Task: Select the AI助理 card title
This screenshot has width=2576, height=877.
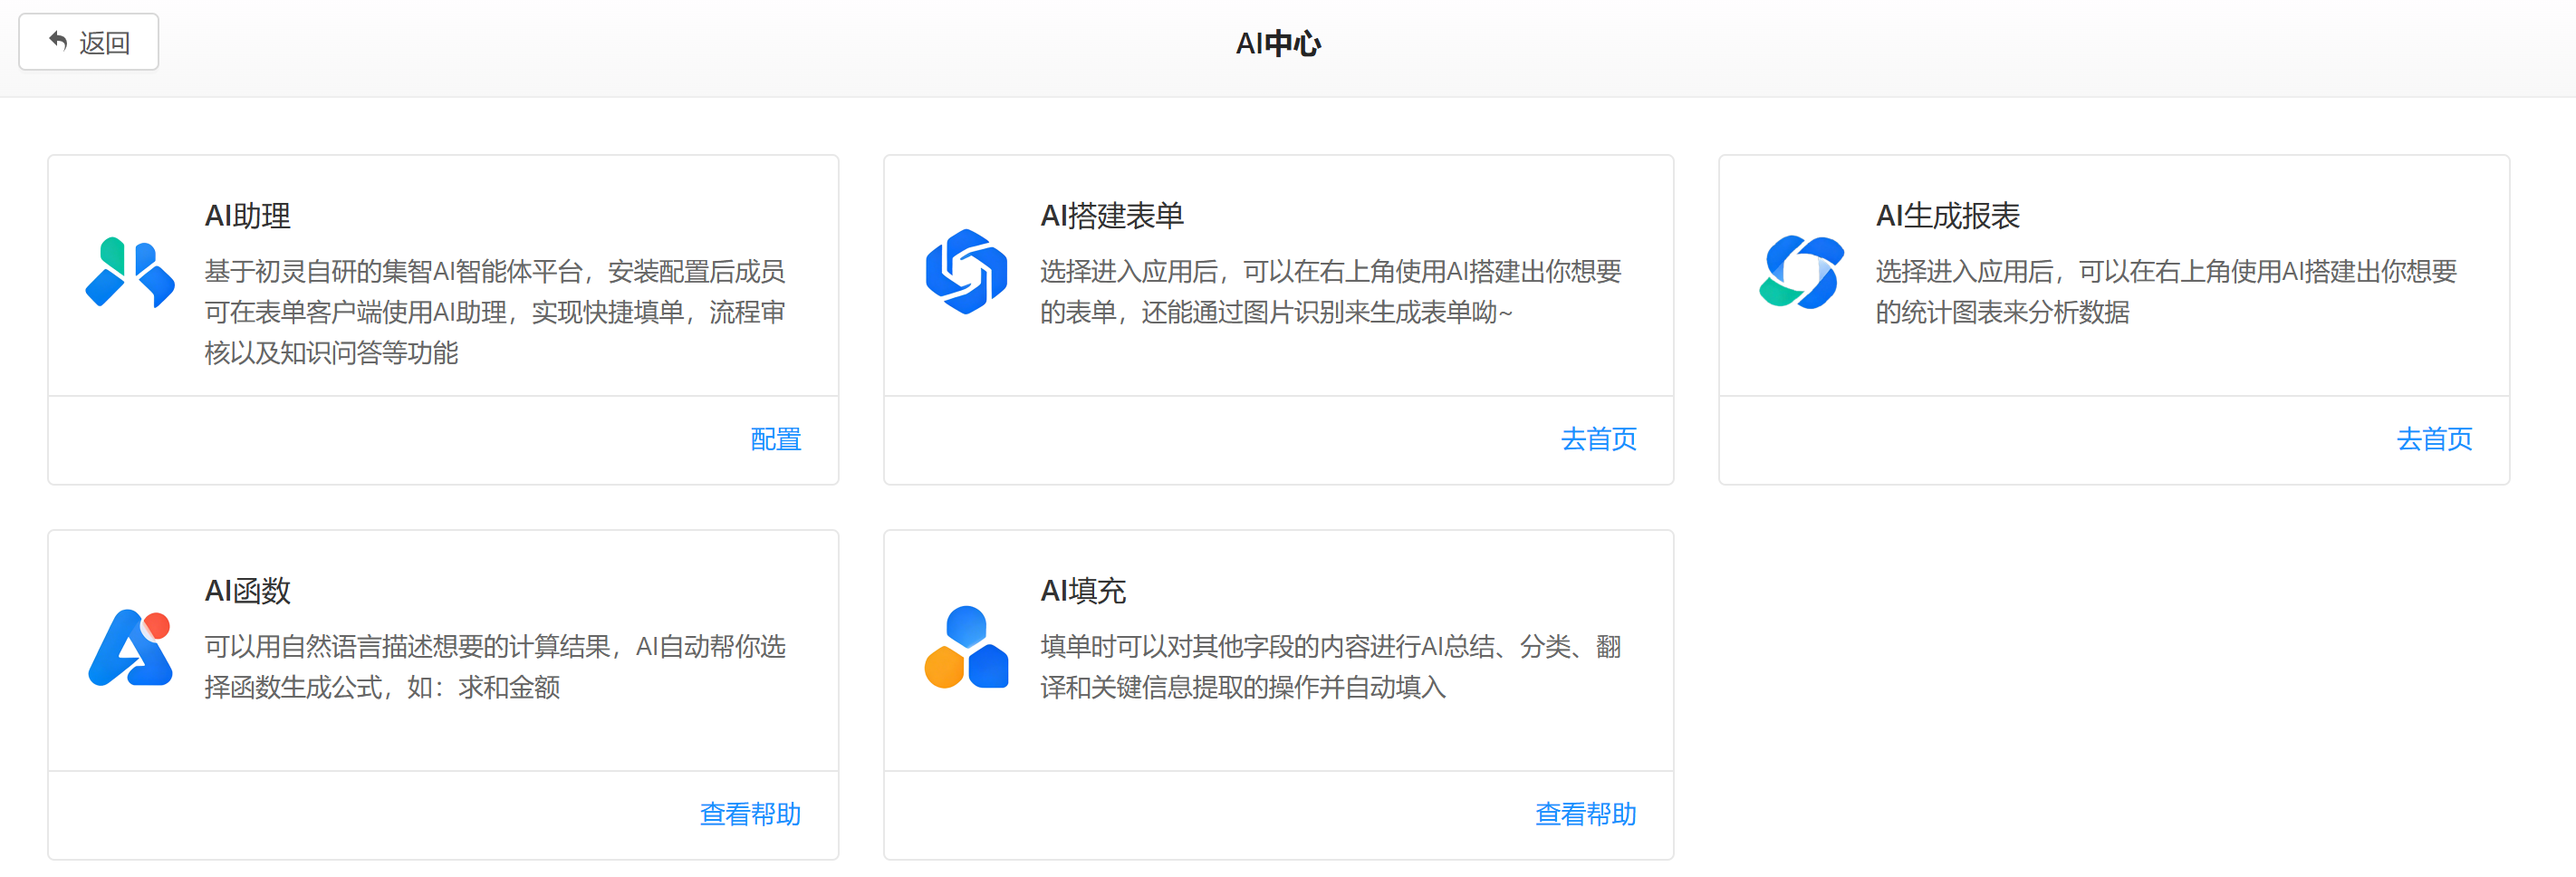Action: pyautogui.click(x=247, y=216)
